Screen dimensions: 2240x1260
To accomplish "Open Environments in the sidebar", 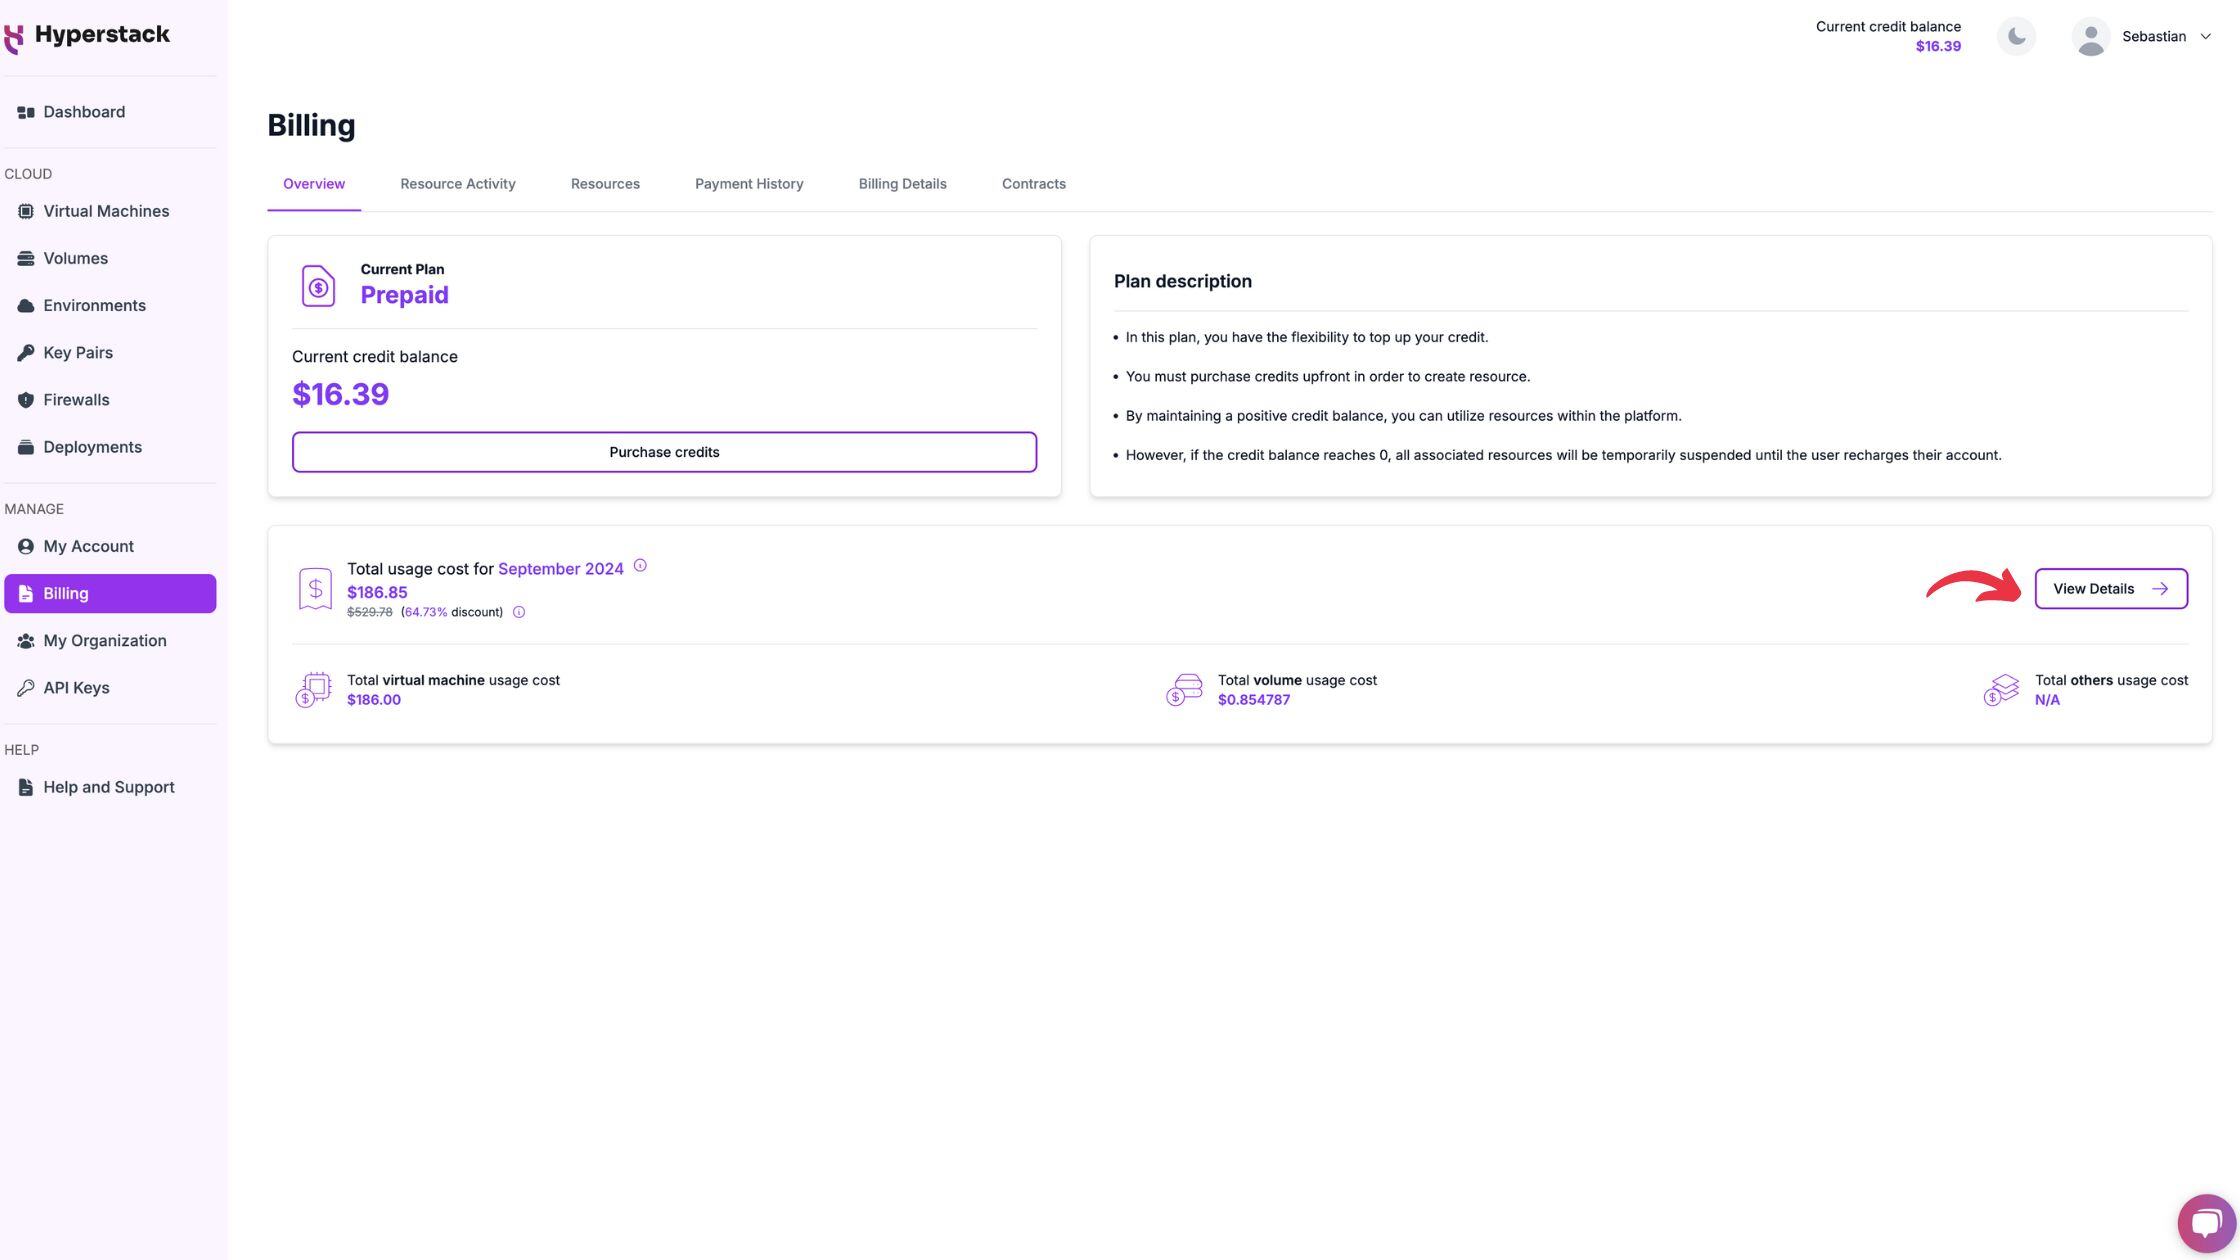I will click(110, 306).
